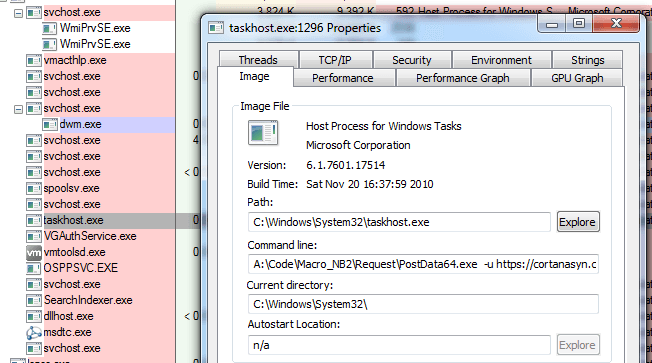Click the Autostart Location field
The width and height of the screenshot is (652, 363).
[399, 345]
